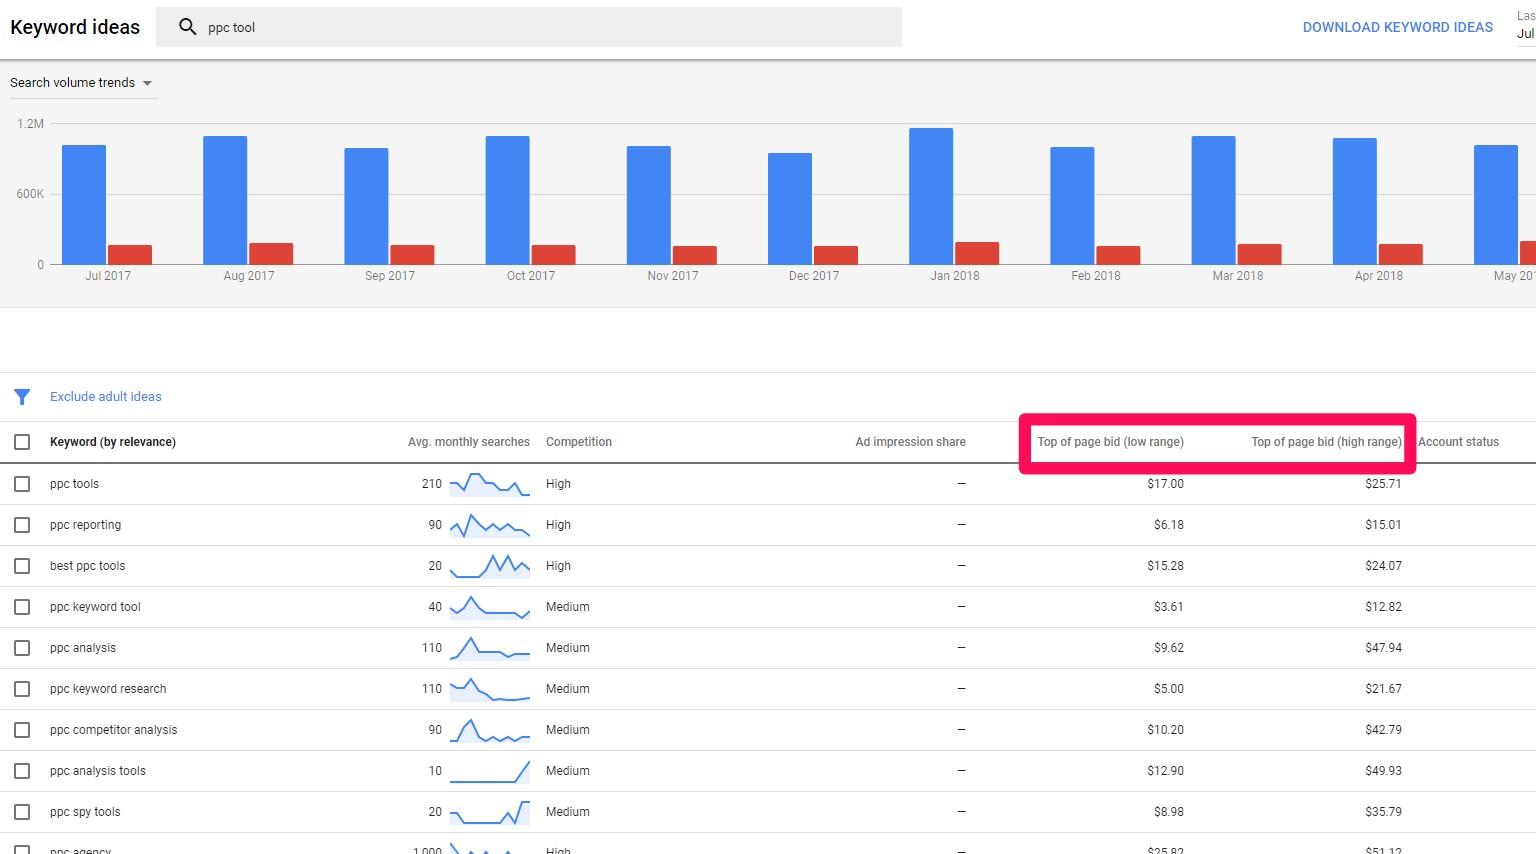Open the Search volume trends dropdown
Viewport: 1536px width, 854px height.
tap(83, 82)
